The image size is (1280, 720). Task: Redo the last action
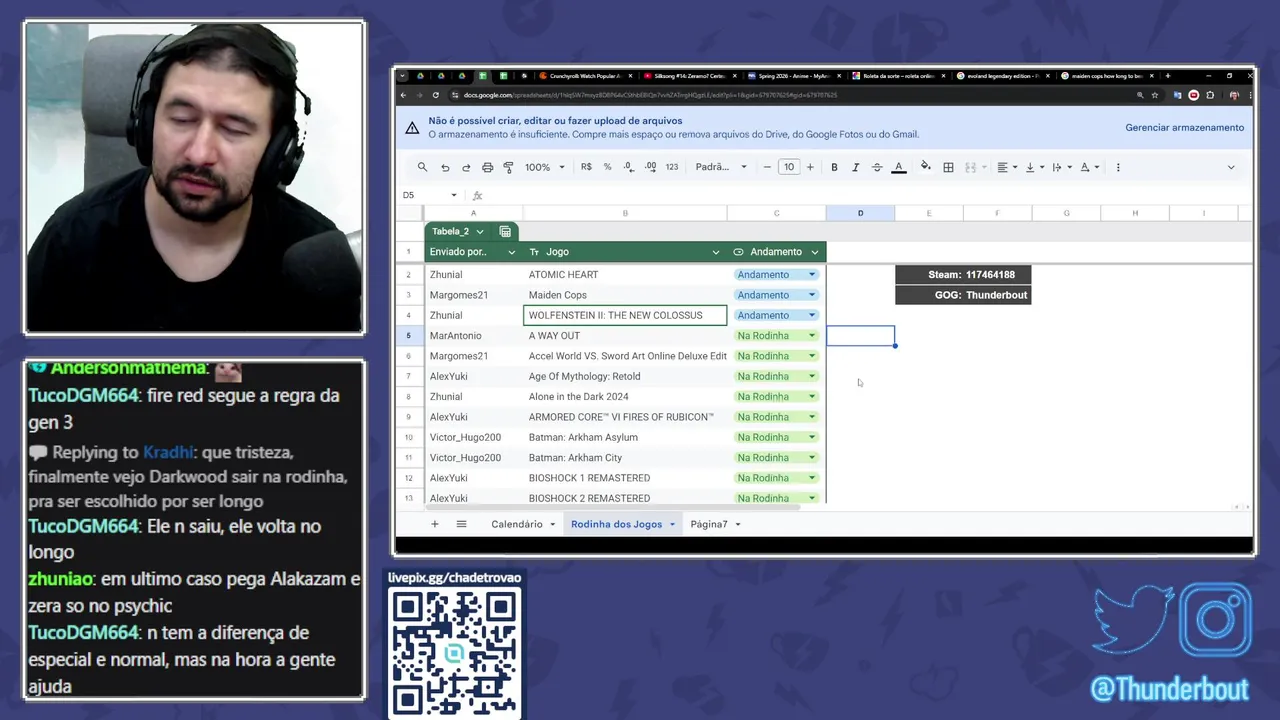coord(466,167)
